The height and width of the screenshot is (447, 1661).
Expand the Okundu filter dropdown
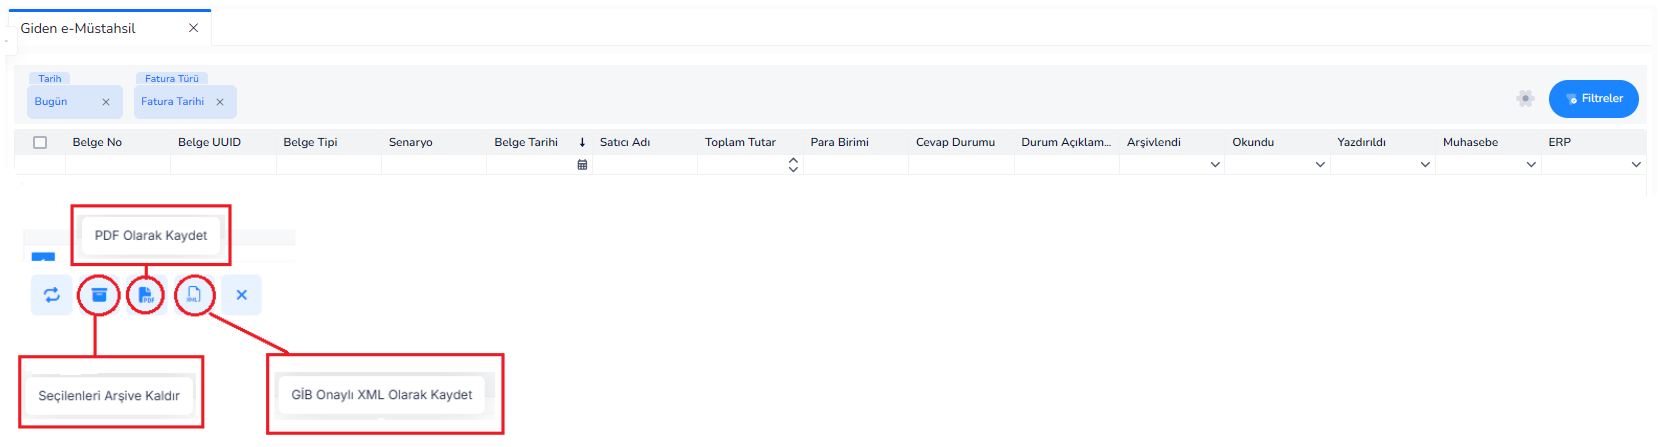point(1320,165)
